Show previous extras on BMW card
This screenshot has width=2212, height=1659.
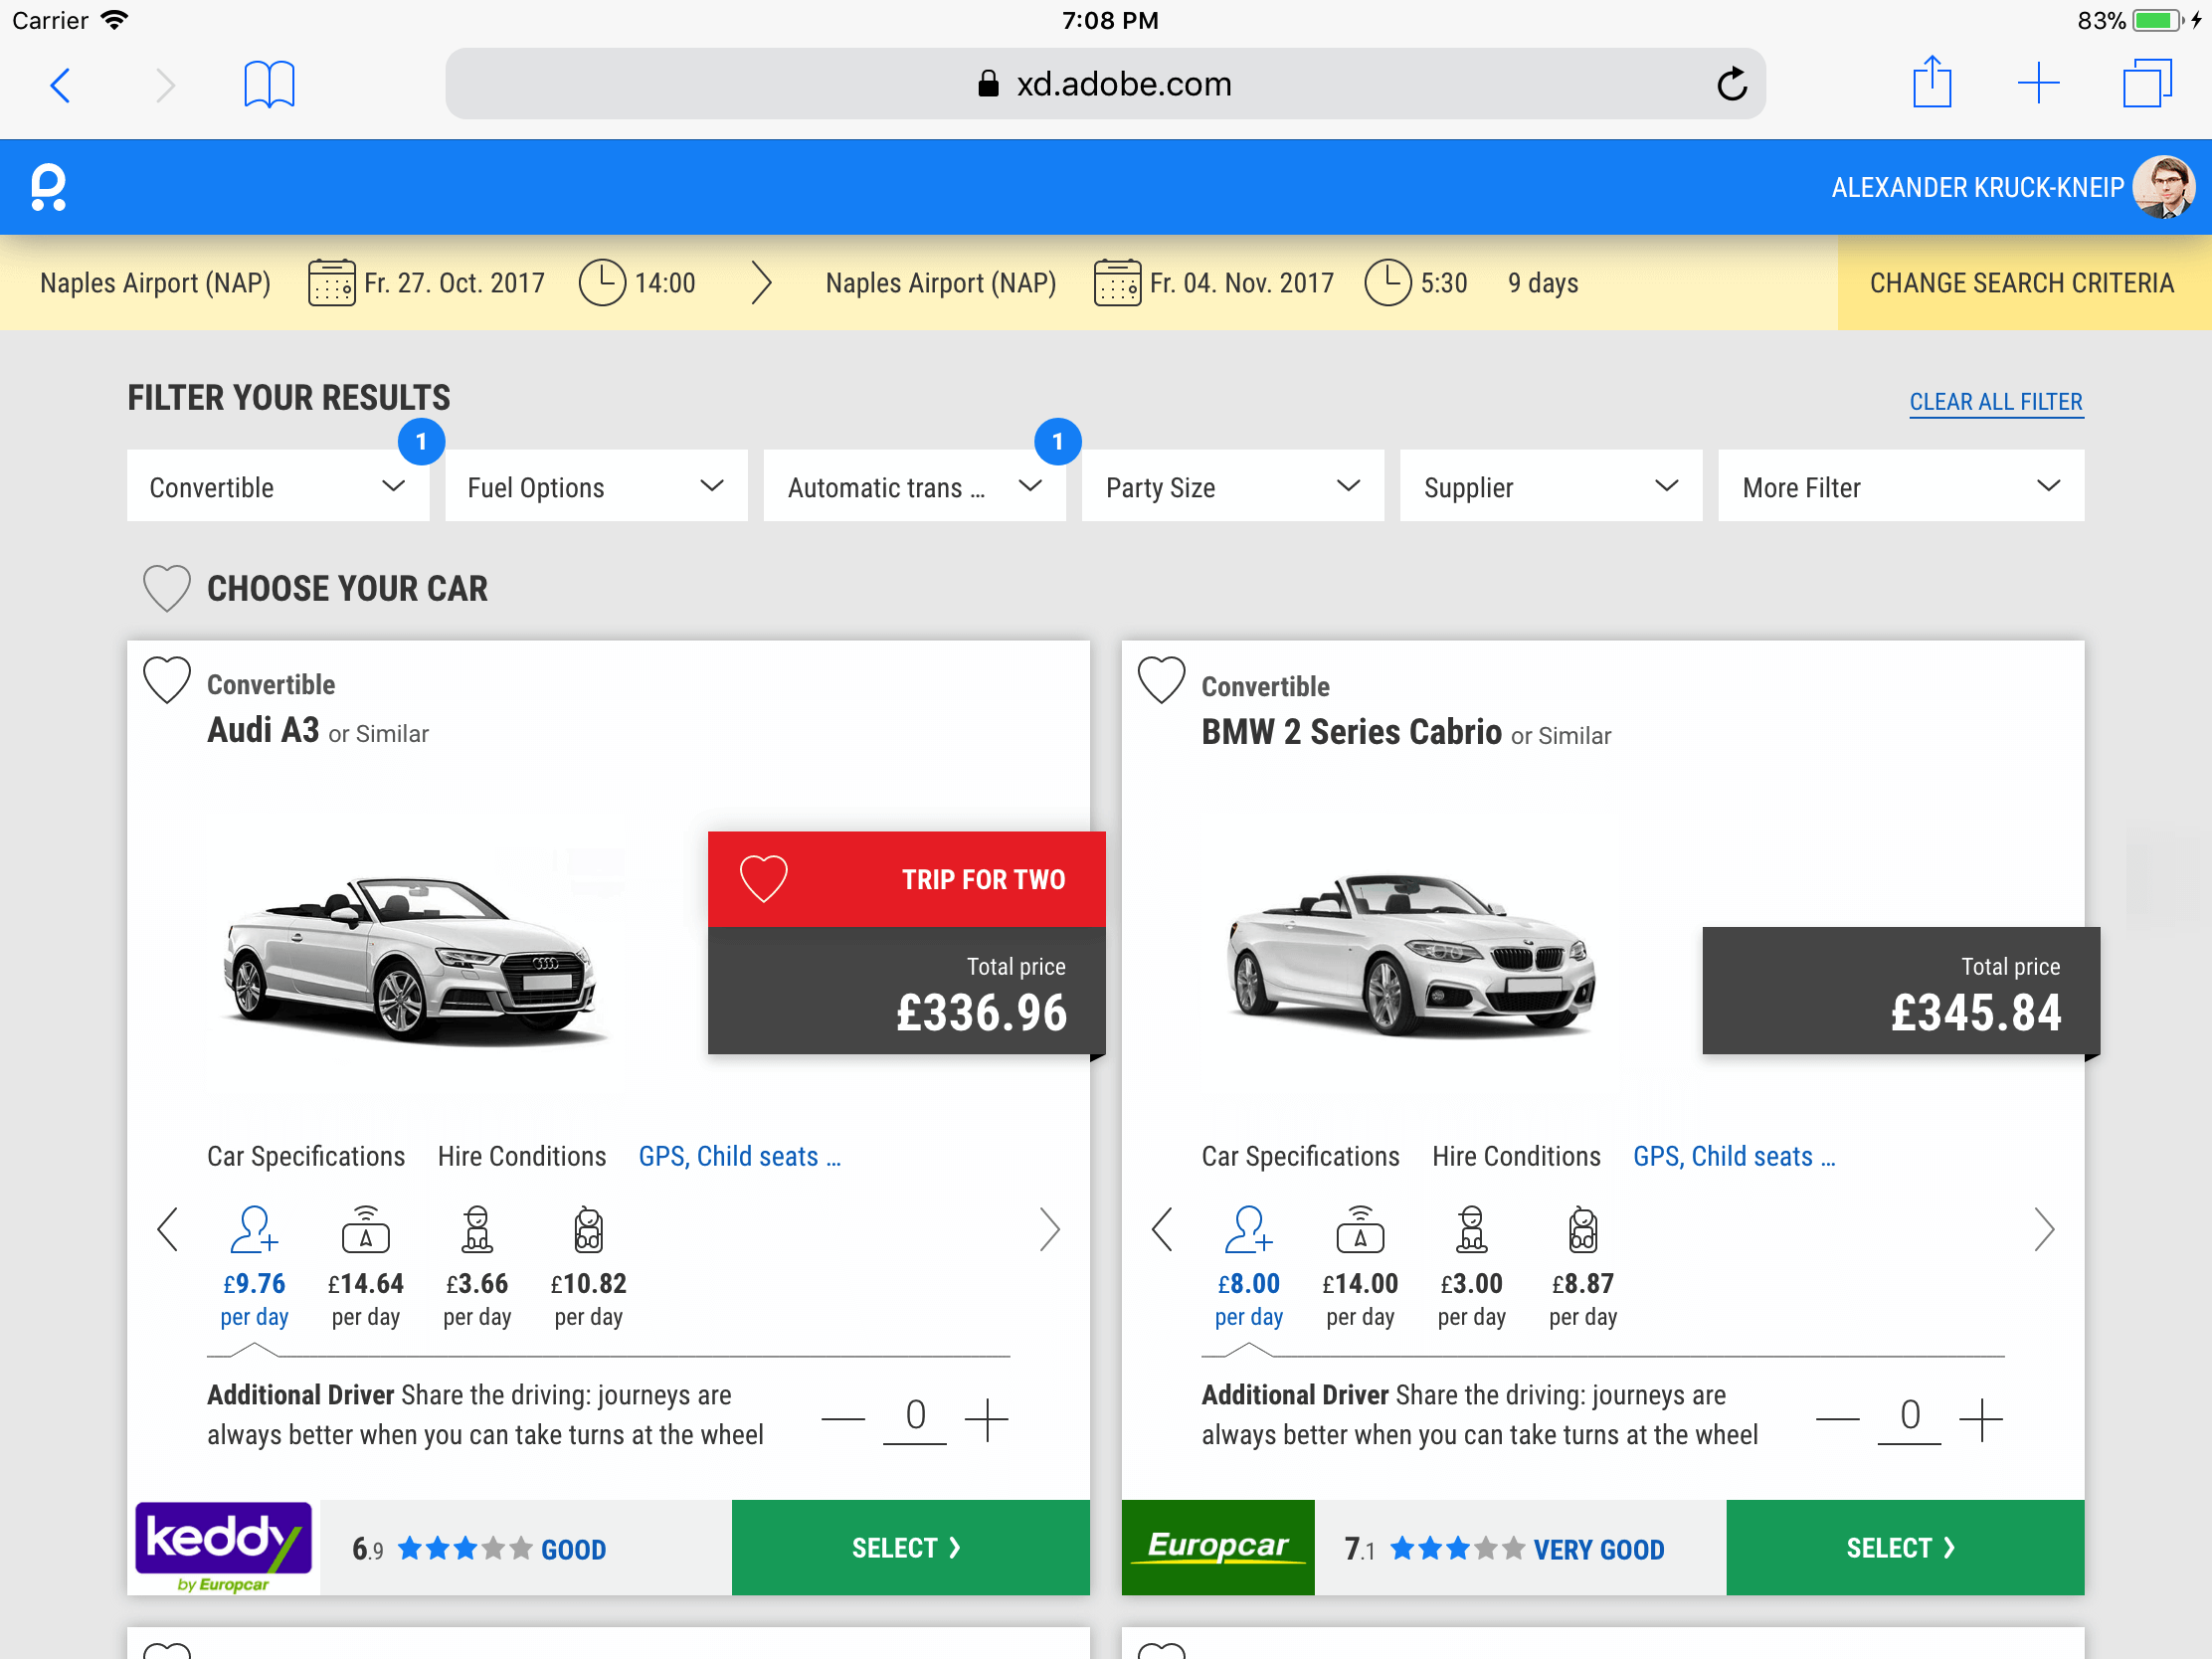tap(1162, 1230)
